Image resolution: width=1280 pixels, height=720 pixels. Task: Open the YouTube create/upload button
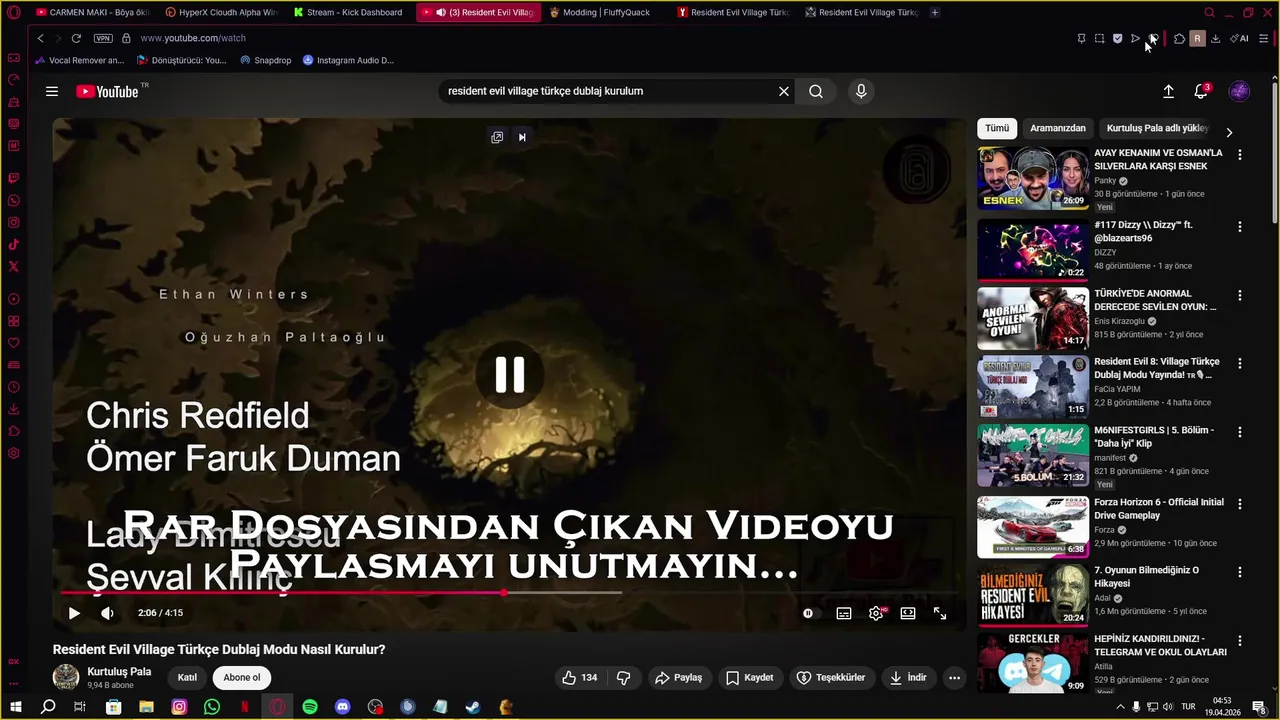click(1168, 91)
